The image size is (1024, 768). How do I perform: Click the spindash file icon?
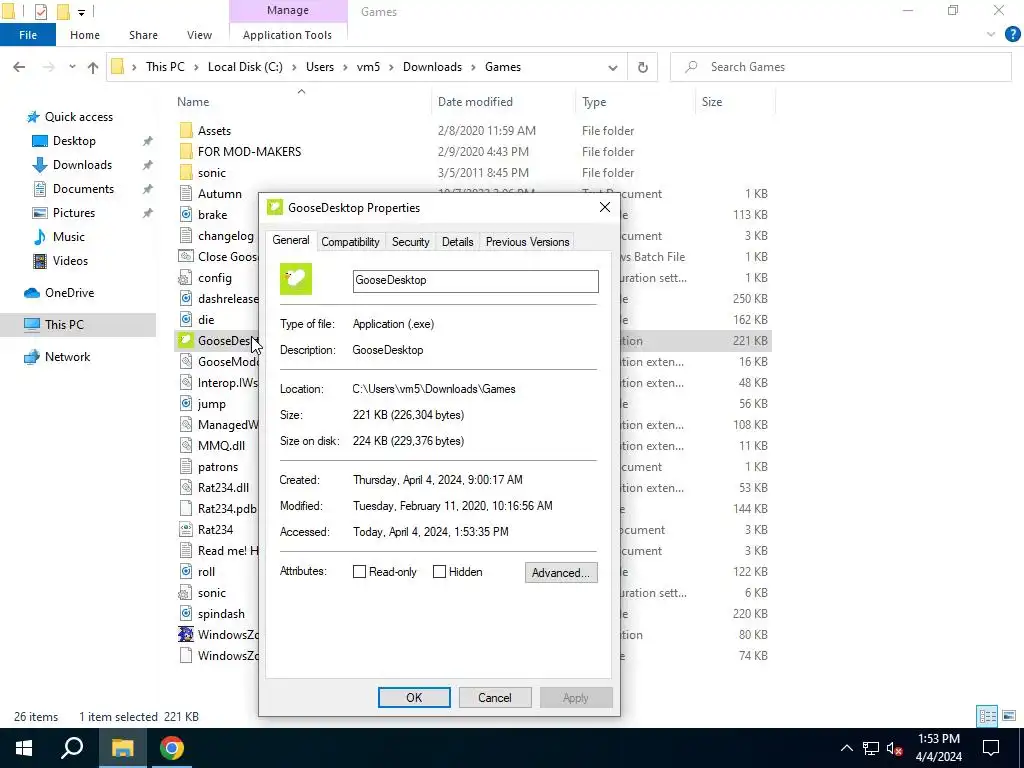(x=186, y=613)
